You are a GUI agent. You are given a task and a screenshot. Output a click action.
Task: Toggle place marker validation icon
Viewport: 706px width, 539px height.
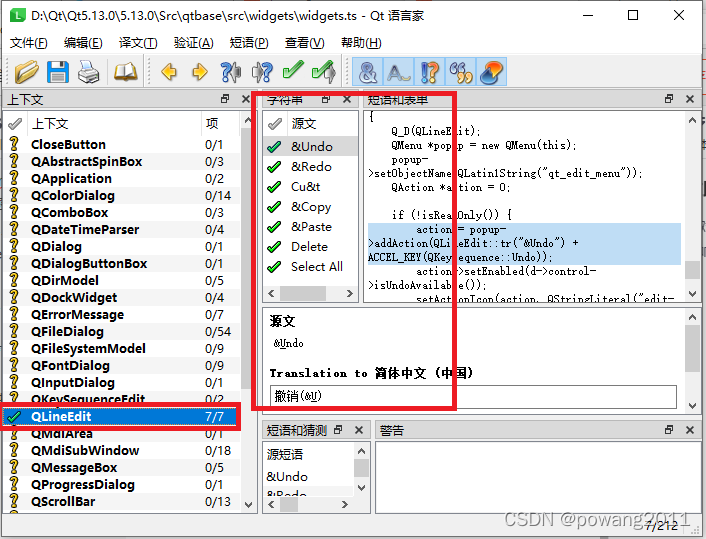coord(491,72)
